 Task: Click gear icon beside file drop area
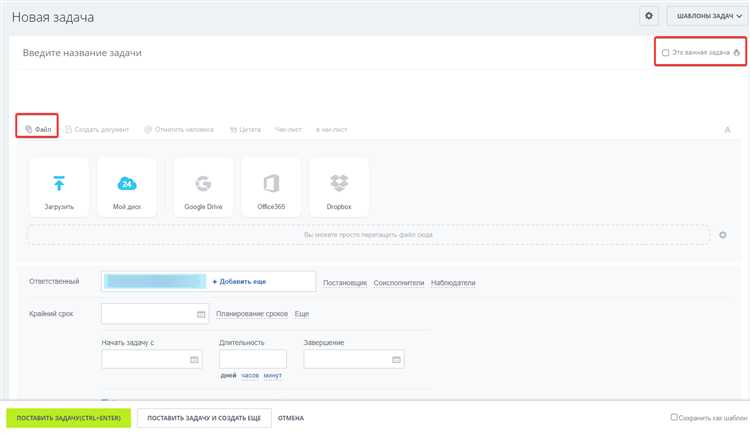click(x=723, y=235)
